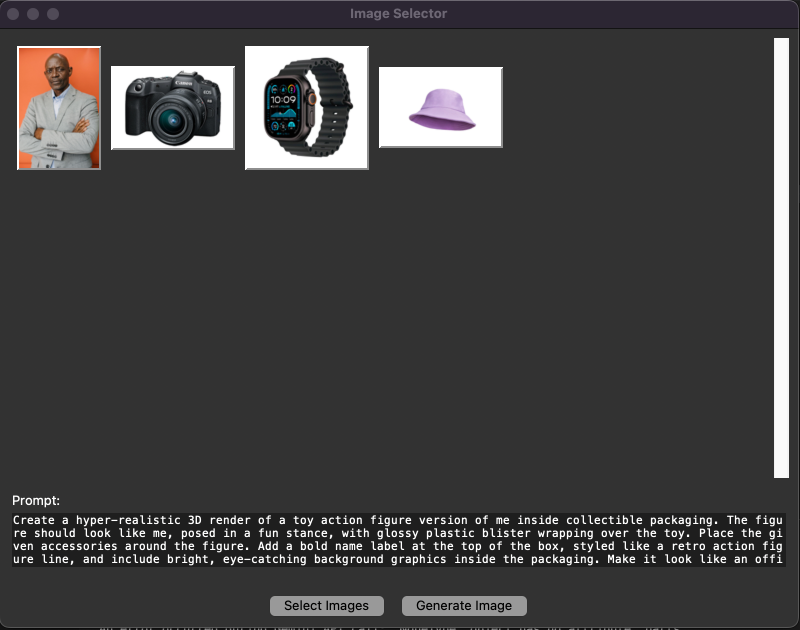Viewport: 800px width, 630px height.
Task: Place cursor in the prompt's last line
Action: (300, 560)
